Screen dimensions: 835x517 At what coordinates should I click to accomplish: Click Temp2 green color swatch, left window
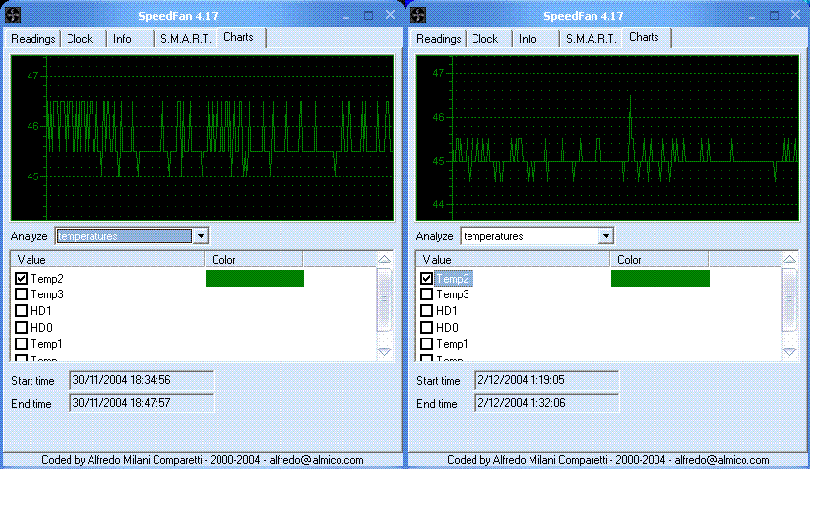pos(255,278)
